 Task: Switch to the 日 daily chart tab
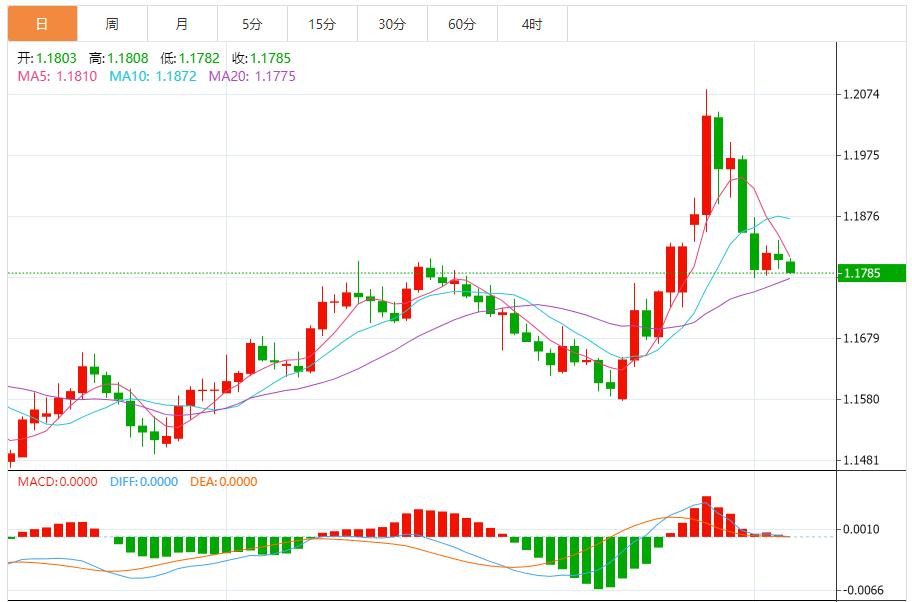42,24
